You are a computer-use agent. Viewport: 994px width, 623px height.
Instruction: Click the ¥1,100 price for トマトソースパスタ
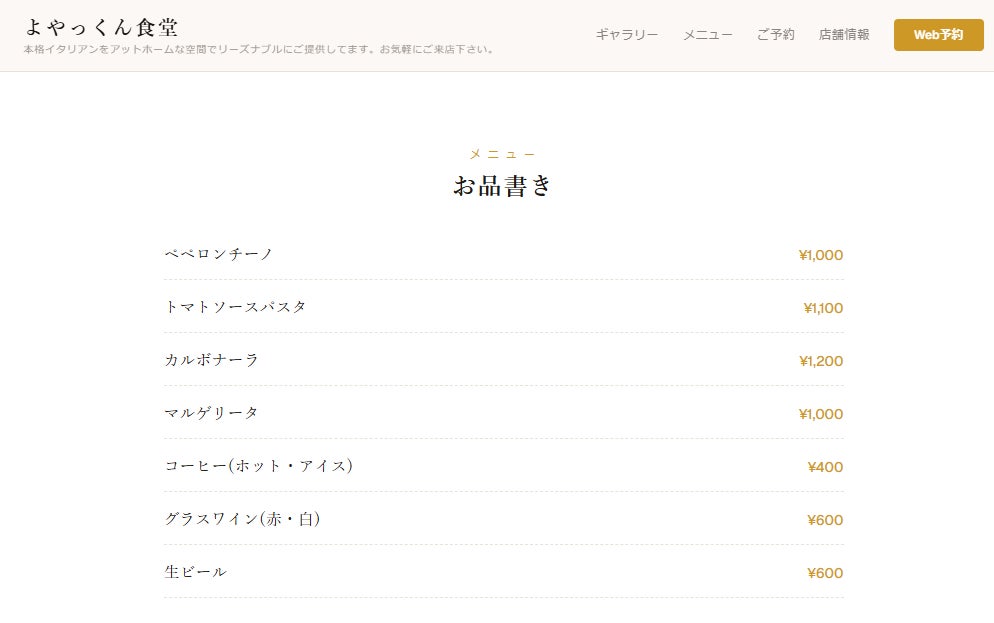823,308
